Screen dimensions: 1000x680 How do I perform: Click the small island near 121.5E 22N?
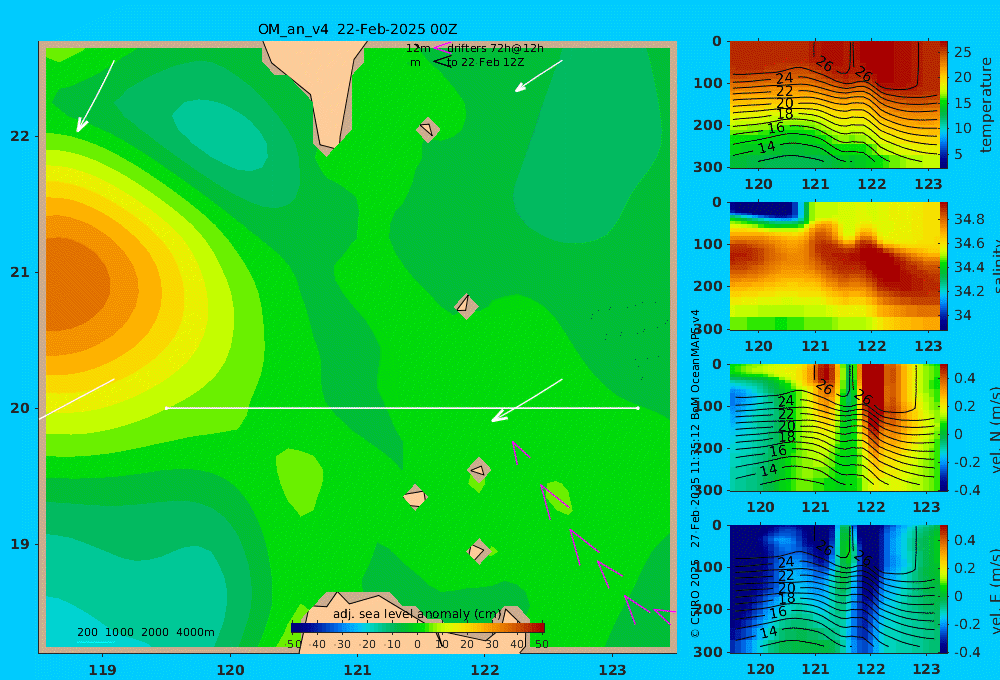[427, 129]
